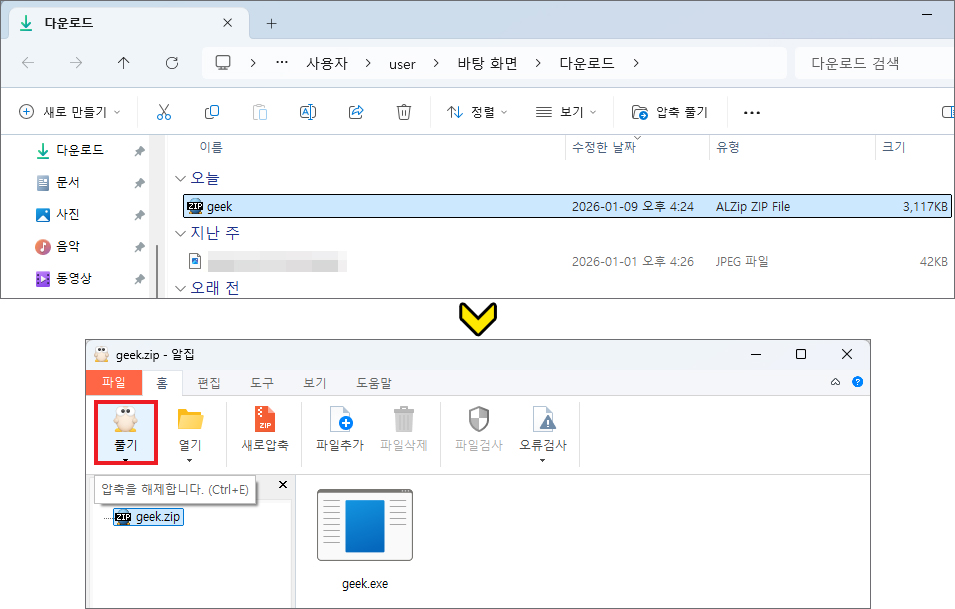Select geek.zip in the tree panel
The width and height of the screenshot is (955, 609).
[158, 517]
